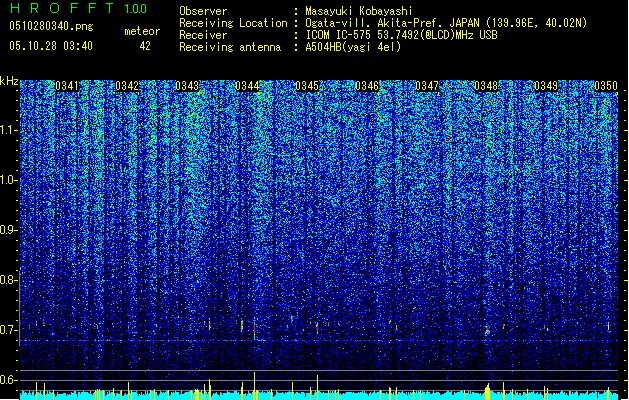The width and height of the screenshot is (629, 400).
Task: Click the Ogata-vill. Akita-Pref. JAPAN location text
Action: tap(446, 23)
